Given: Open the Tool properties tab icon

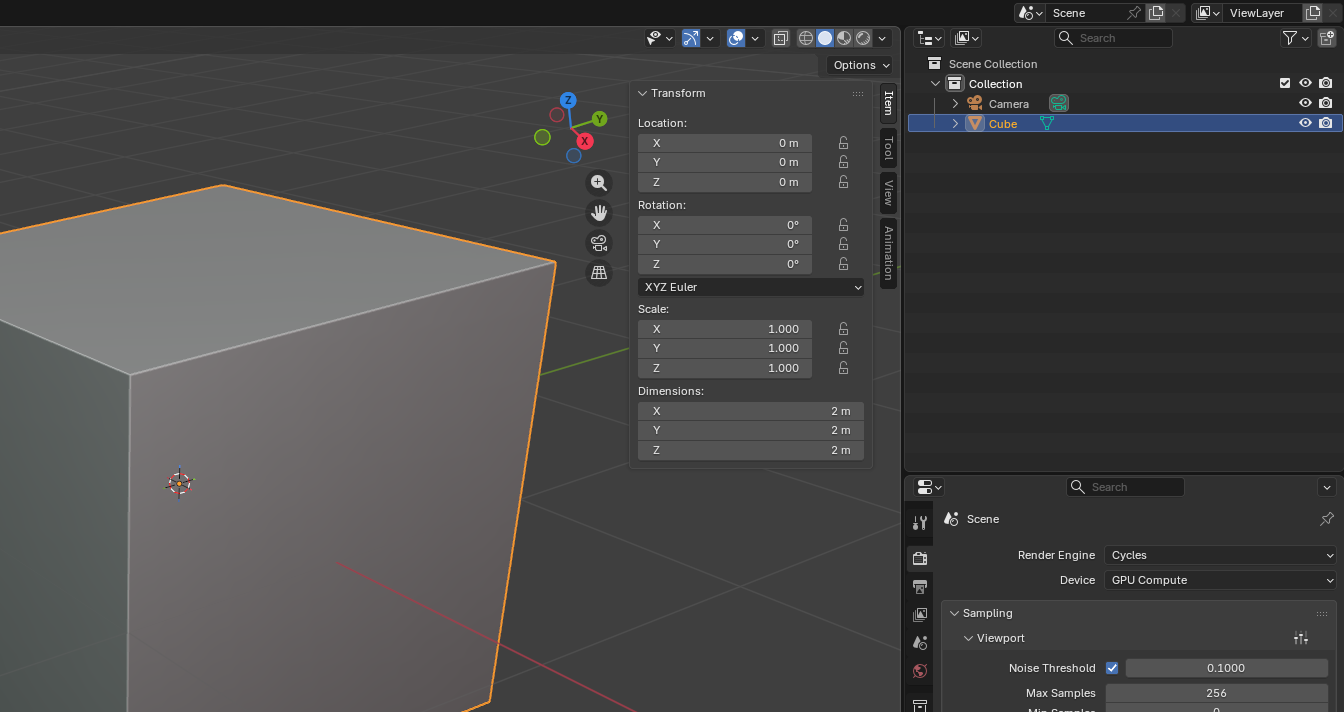Looking at the screenshot, I should pyautogui.click(x=920, y=522).
